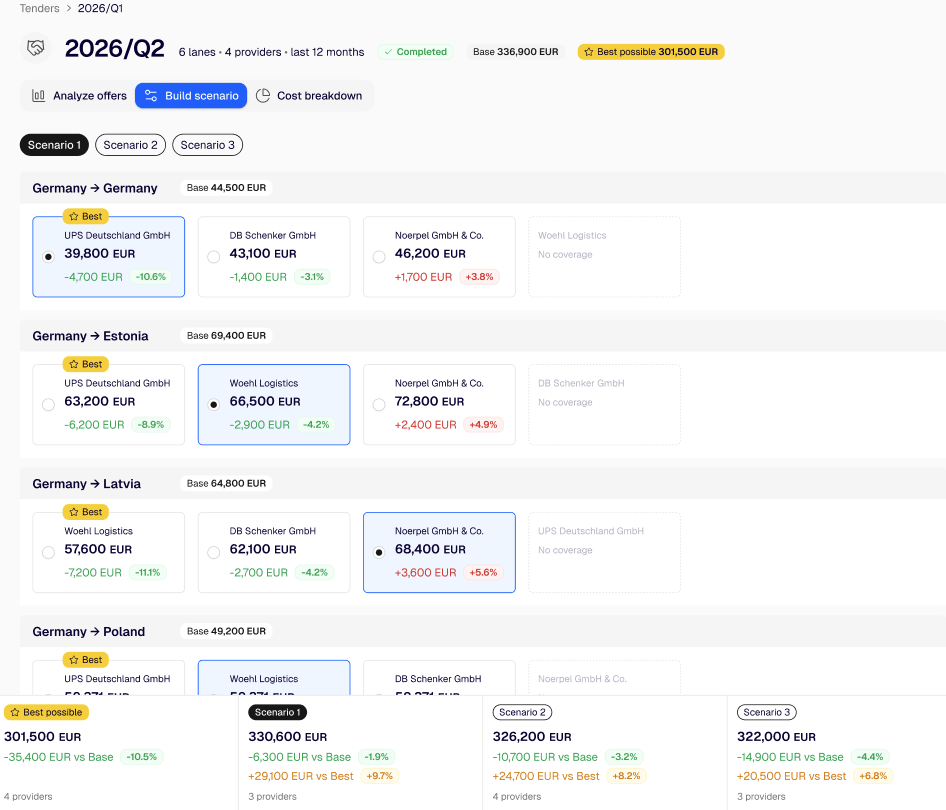Click the pie chart icon in Cost breakdown
Image resolution: width=946 pixels, height=810 pixels.
point(263,96)
